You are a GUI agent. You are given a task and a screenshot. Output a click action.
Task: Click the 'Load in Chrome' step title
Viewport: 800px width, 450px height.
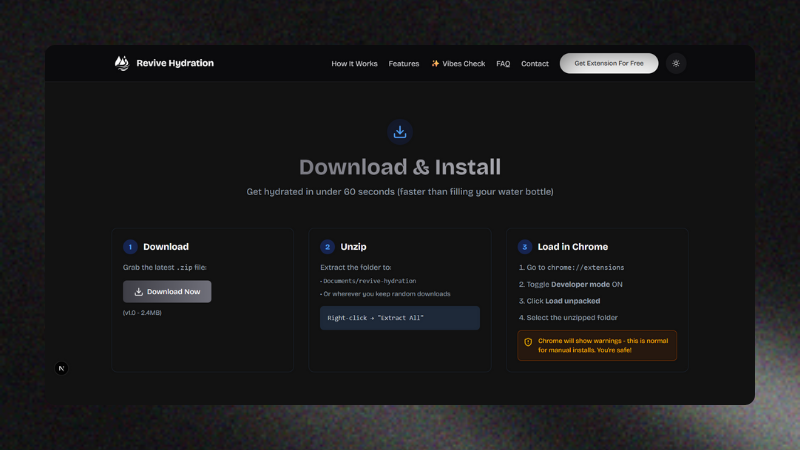coord(572,247)
